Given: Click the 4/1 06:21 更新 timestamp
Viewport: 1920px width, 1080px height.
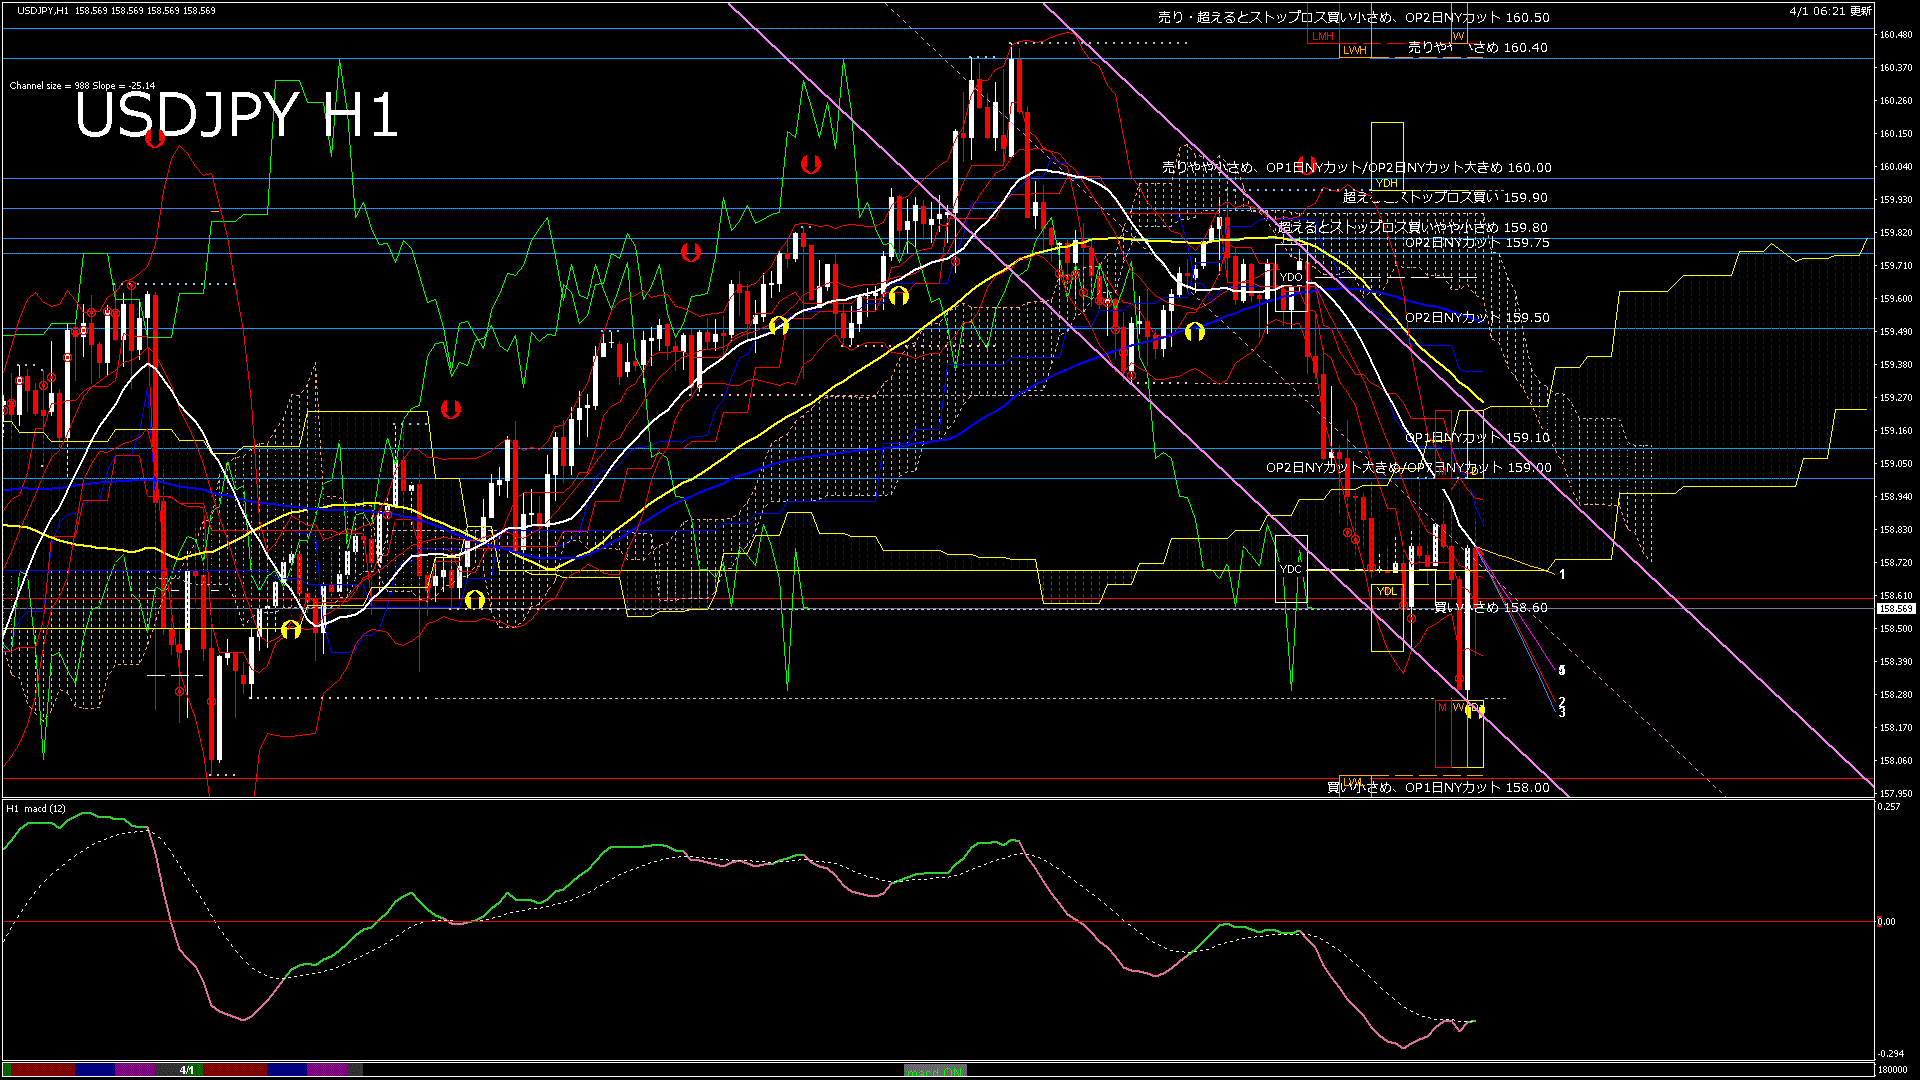Looking at the screenshot, I should (1830, 11).
